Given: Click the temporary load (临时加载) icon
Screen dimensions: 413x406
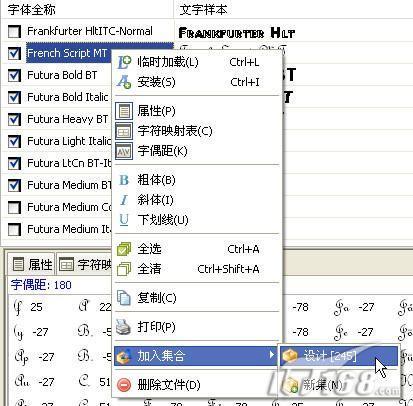Looking at the screenshot, I should point(124,62).
